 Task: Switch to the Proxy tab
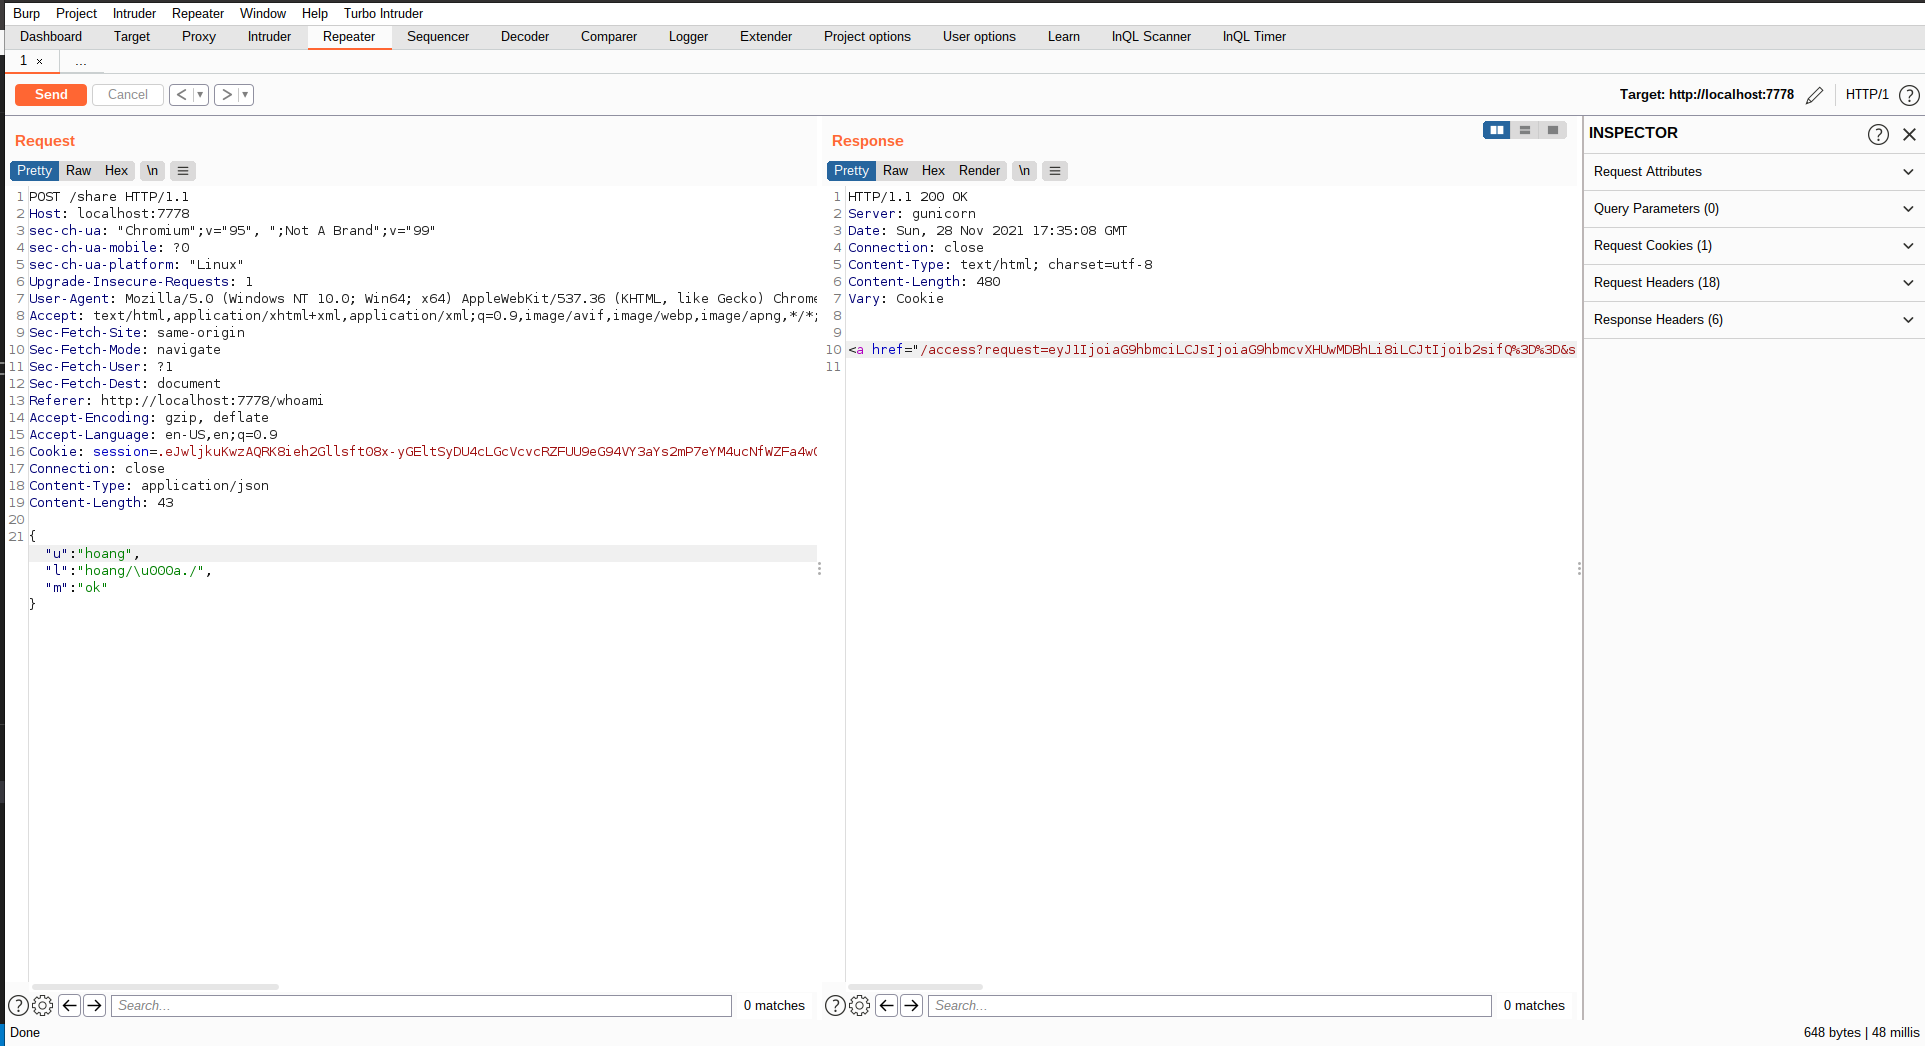tap(199, 37)
